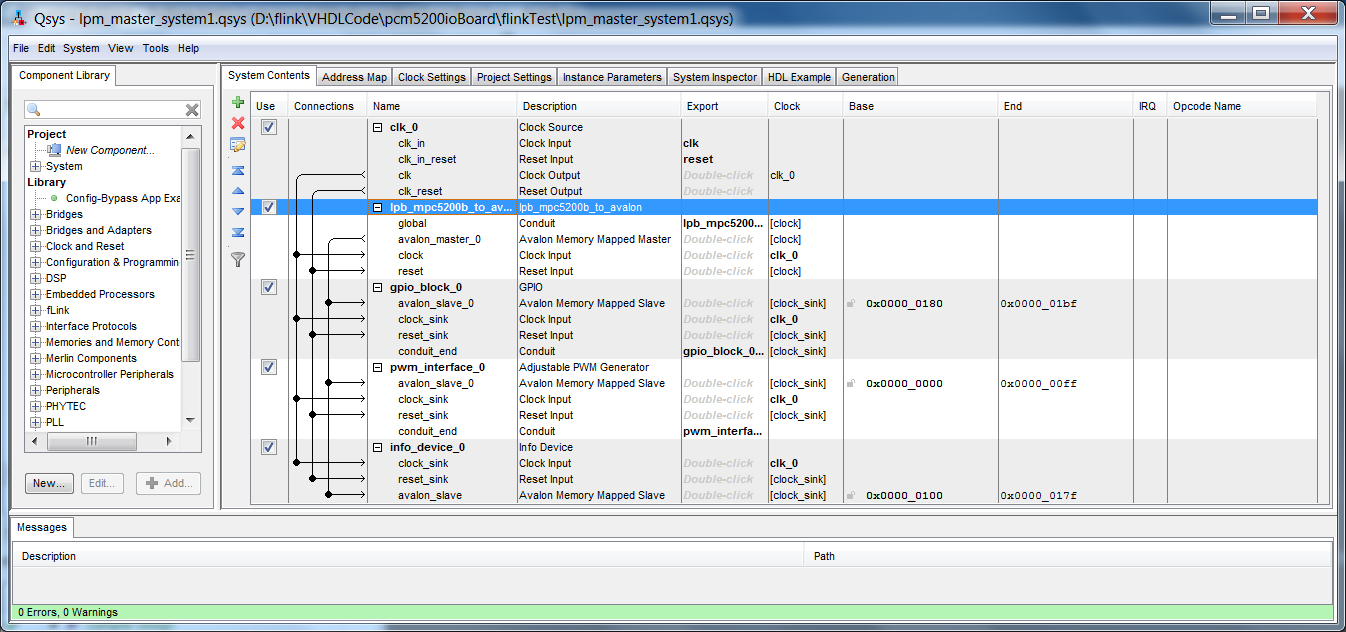Toggle the Use checkbox for gpio_block_0

pyautogui.click(x=268, y=287)
